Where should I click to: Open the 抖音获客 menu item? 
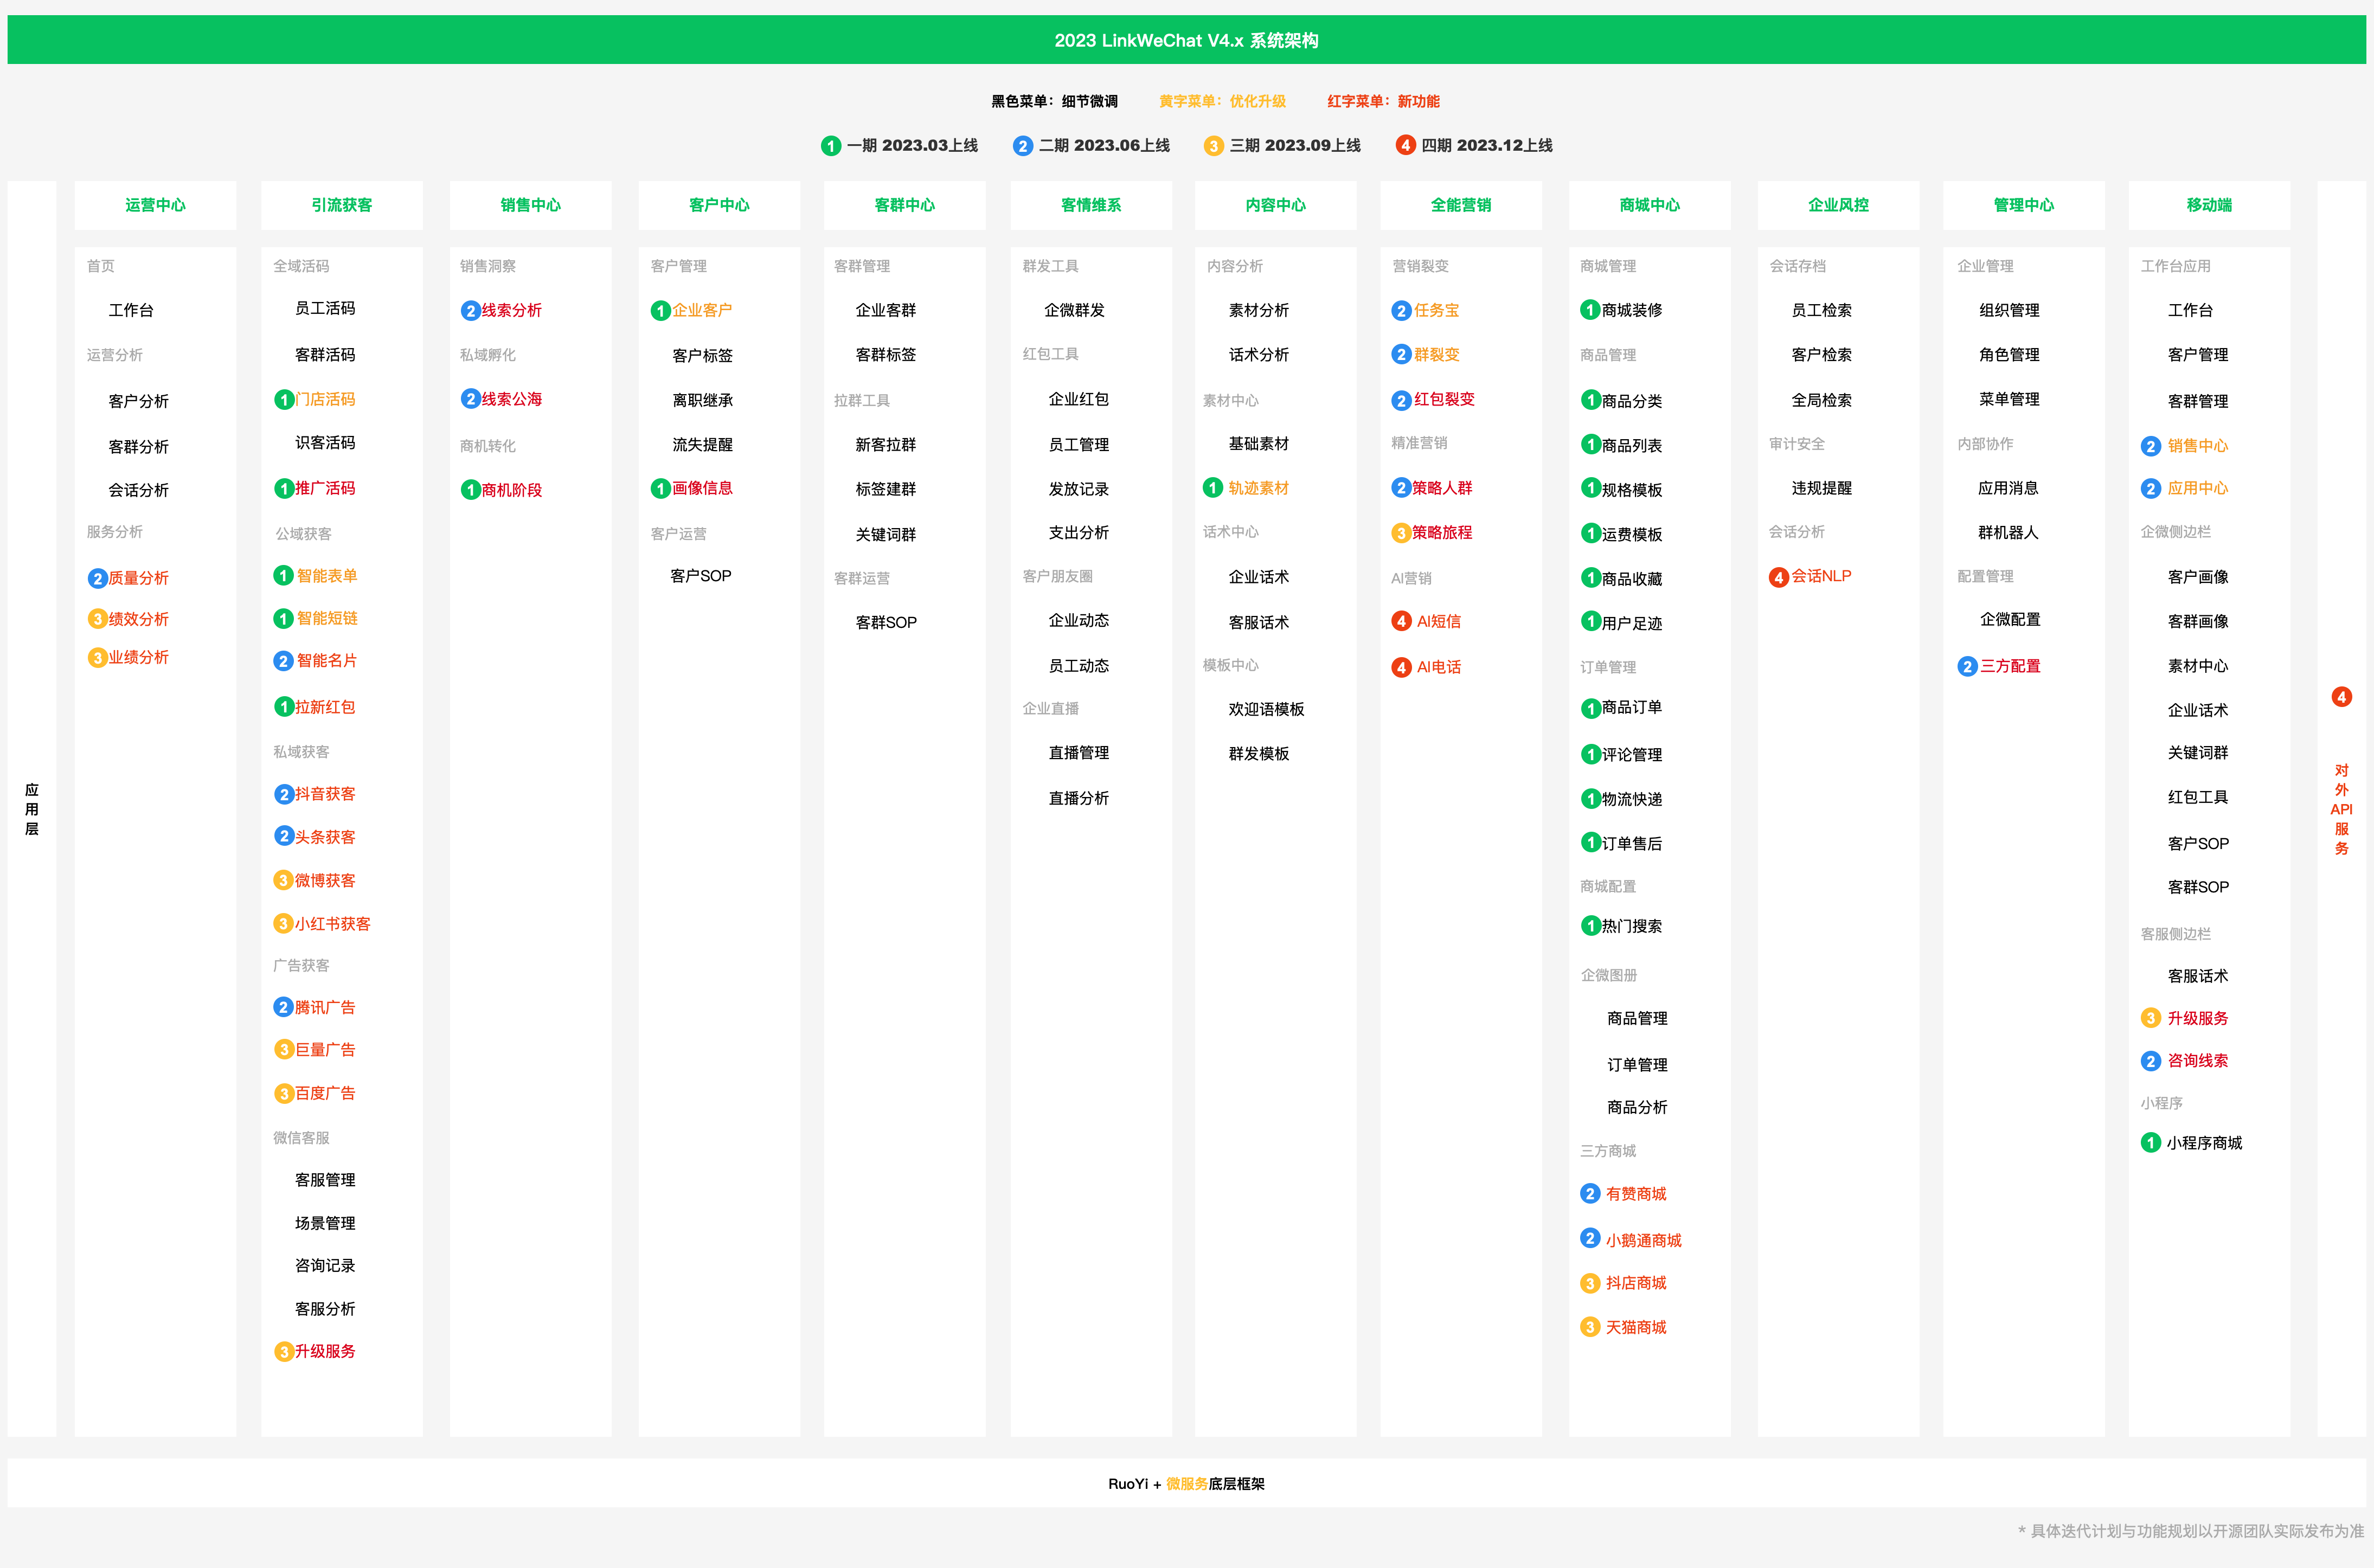[325, 794]
